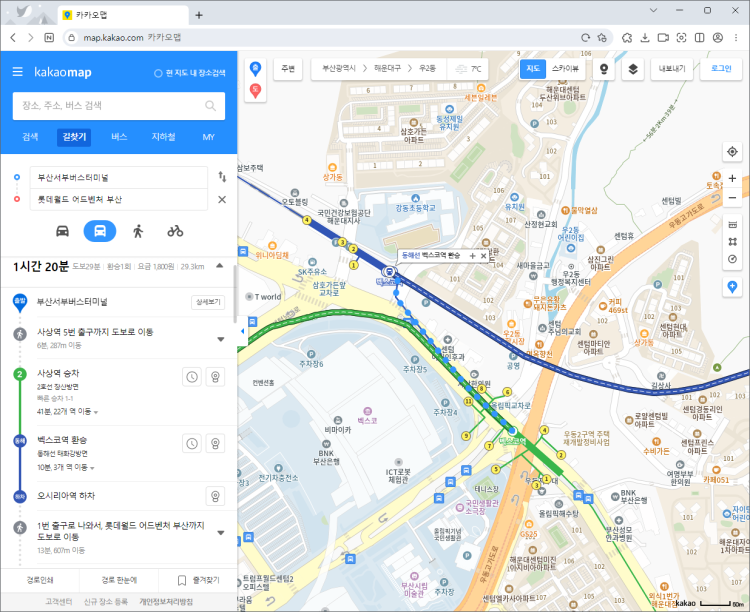
Task: Show timetable for 사상역 승차
Action: [192, 377]
